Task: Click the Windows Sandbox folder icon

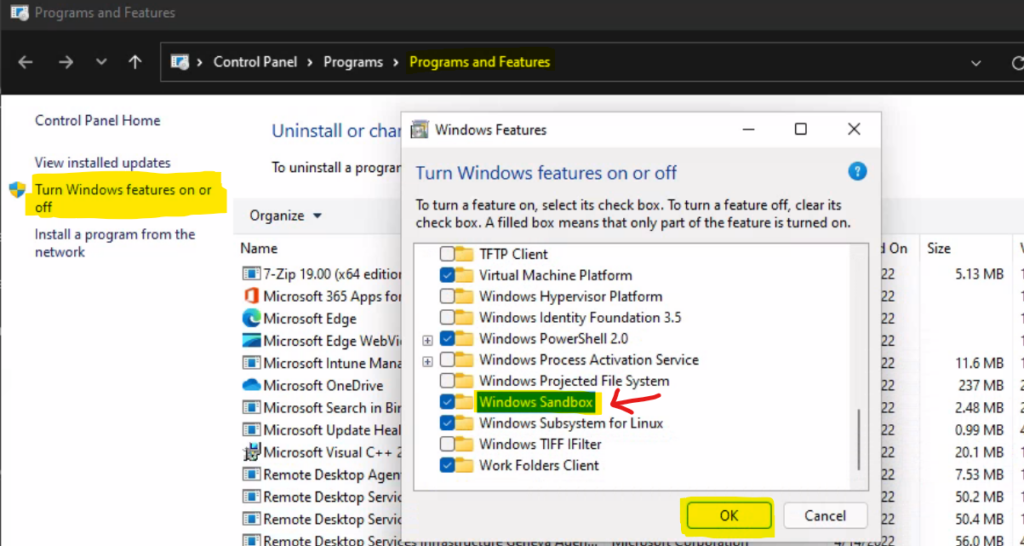Action: click(464, 402)
